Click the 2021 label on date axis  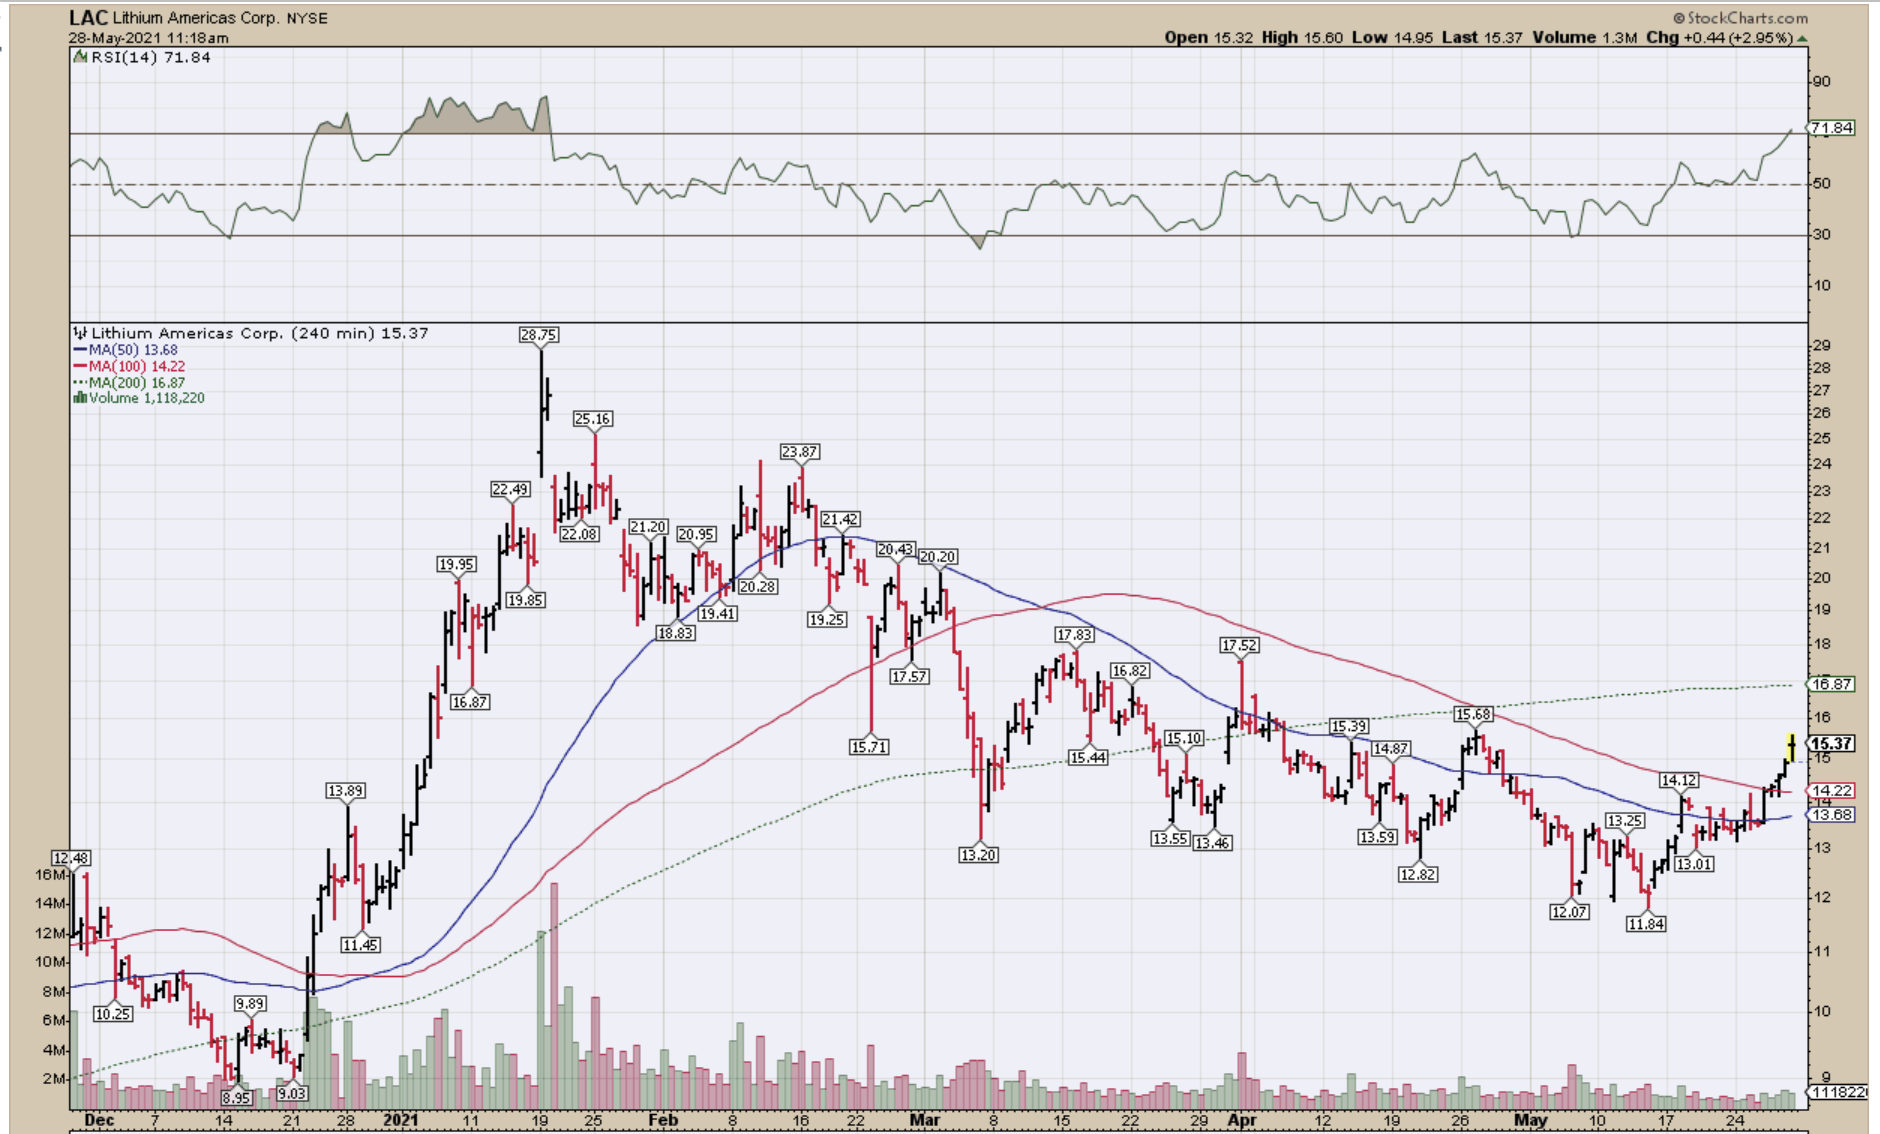coord(401,1120)
